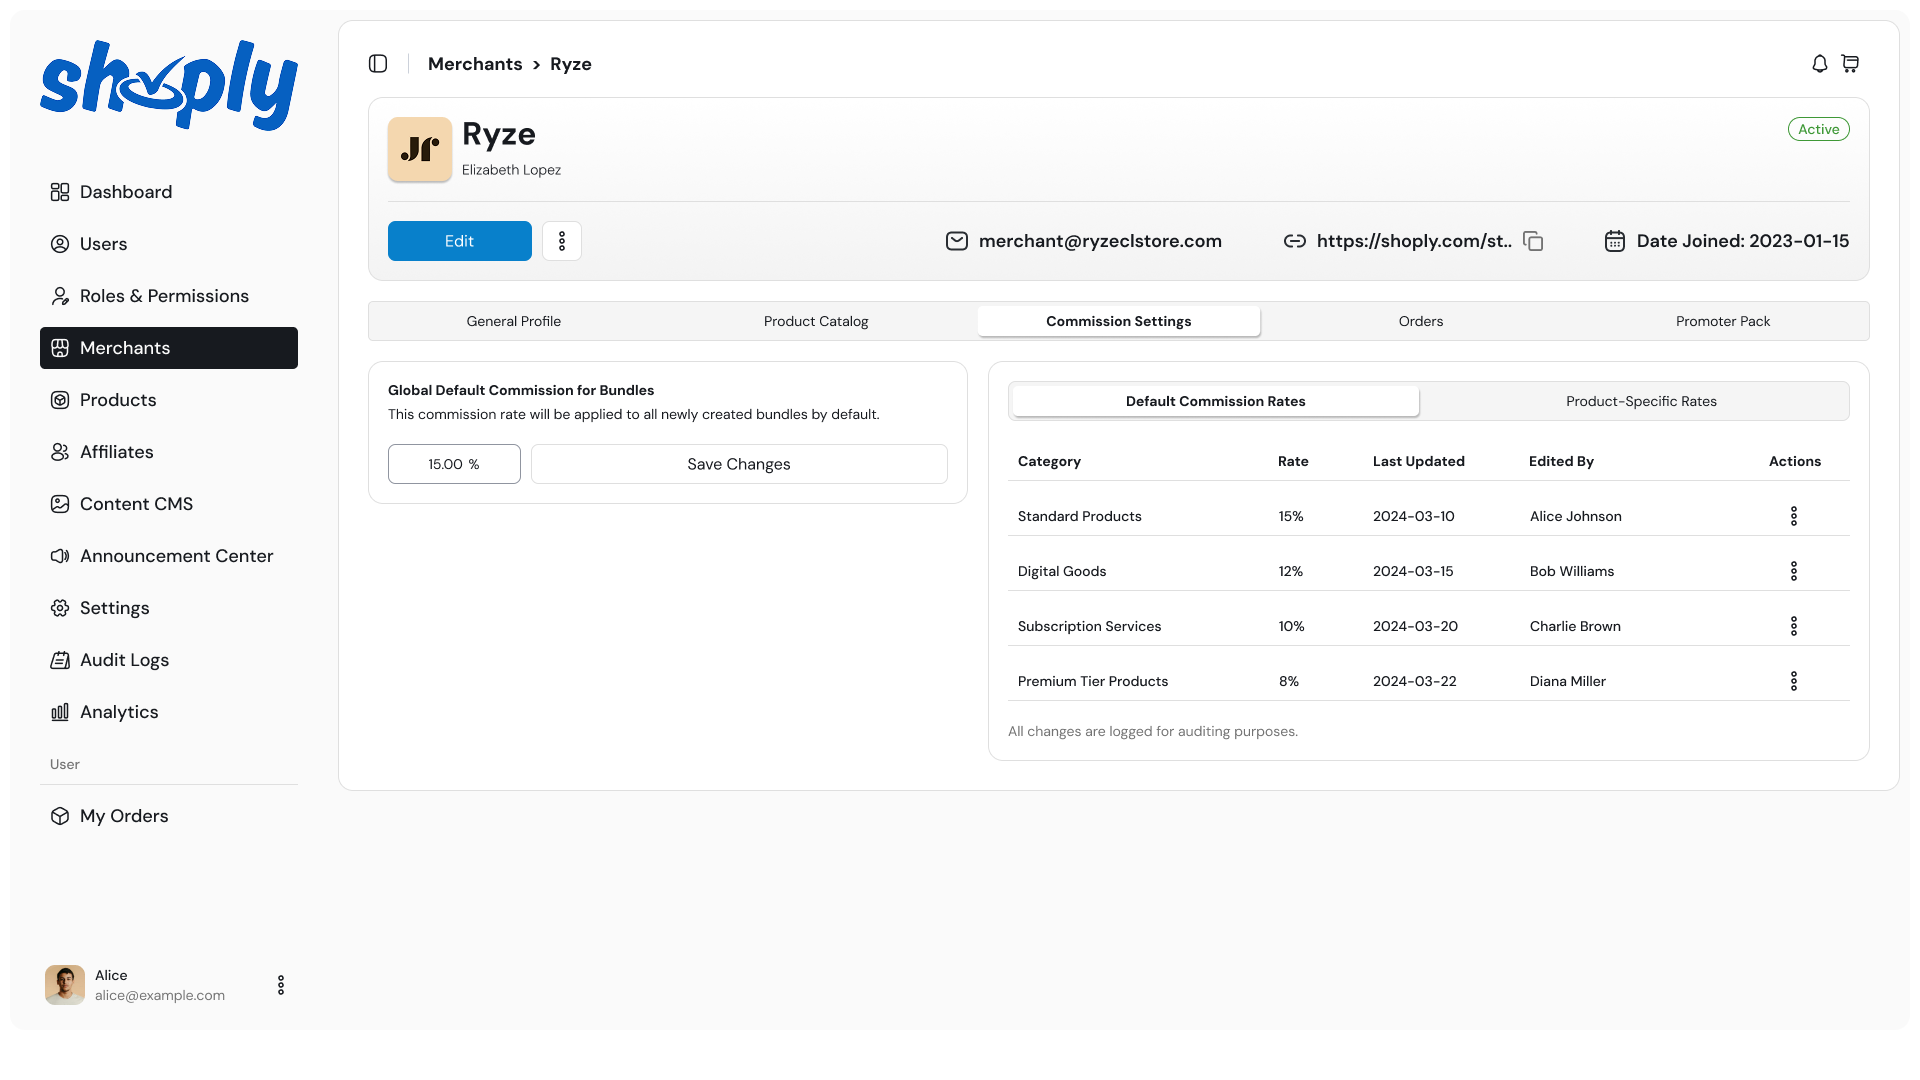Open the shoply store URL link
The image size is (1920, 1080).
click(1414, 241)
